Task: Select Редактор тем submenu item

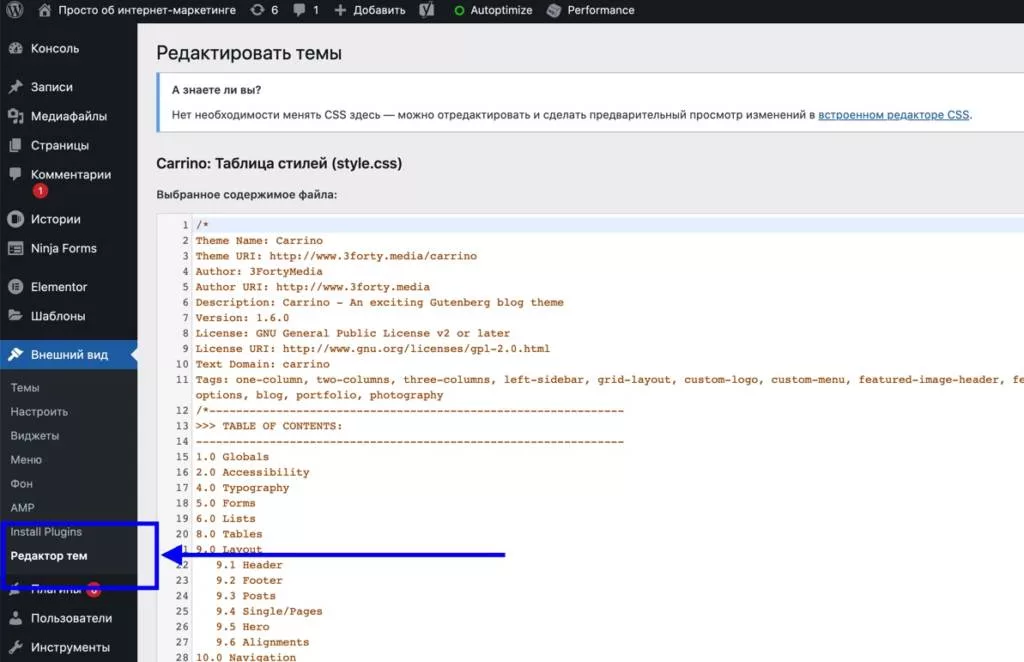Action: tap(49, 556)
